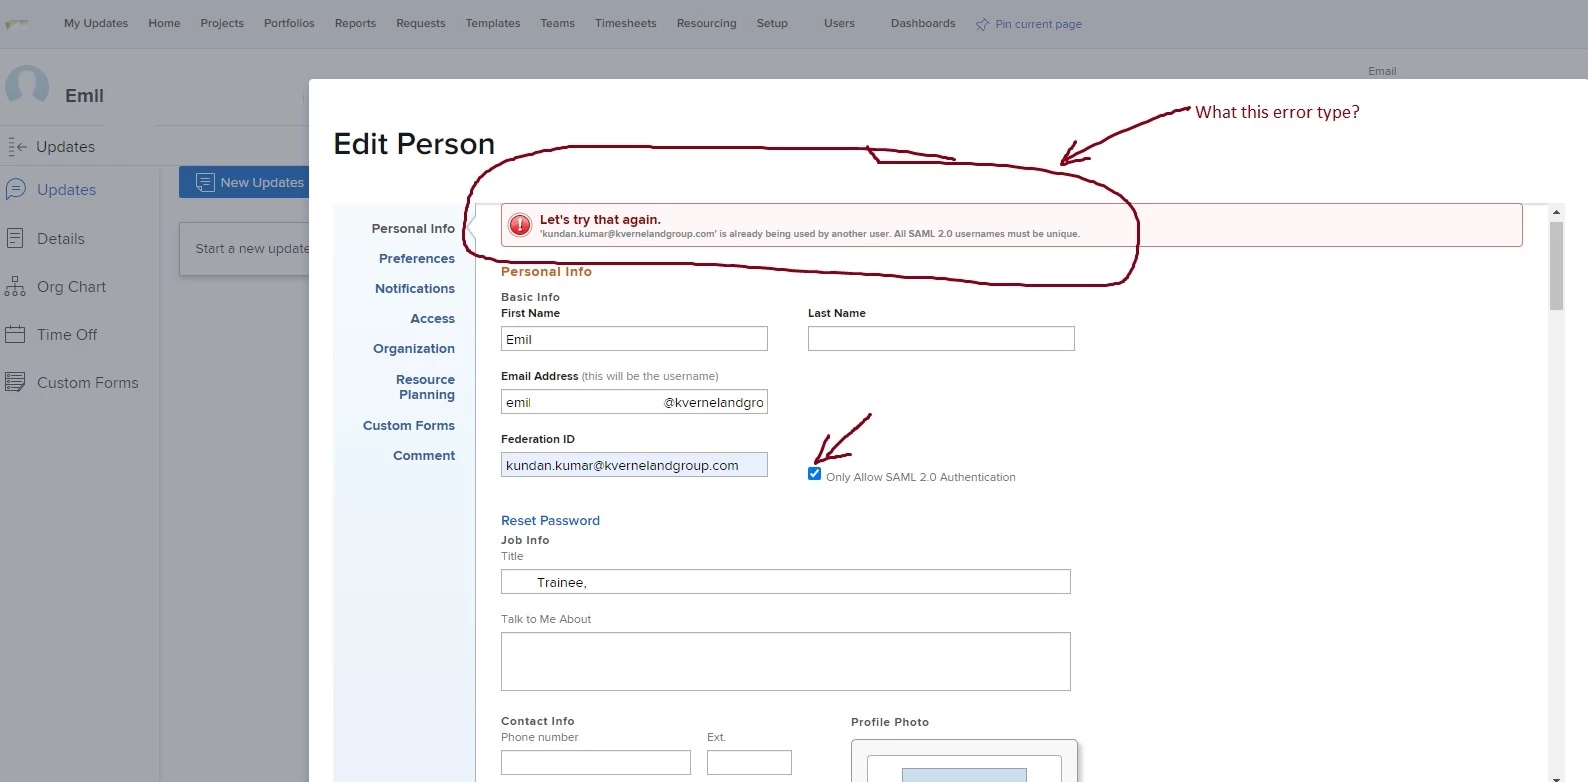The image size is (1588, 782).
Task: Click Custom Forms label in left sidebar
Action: 88,382
